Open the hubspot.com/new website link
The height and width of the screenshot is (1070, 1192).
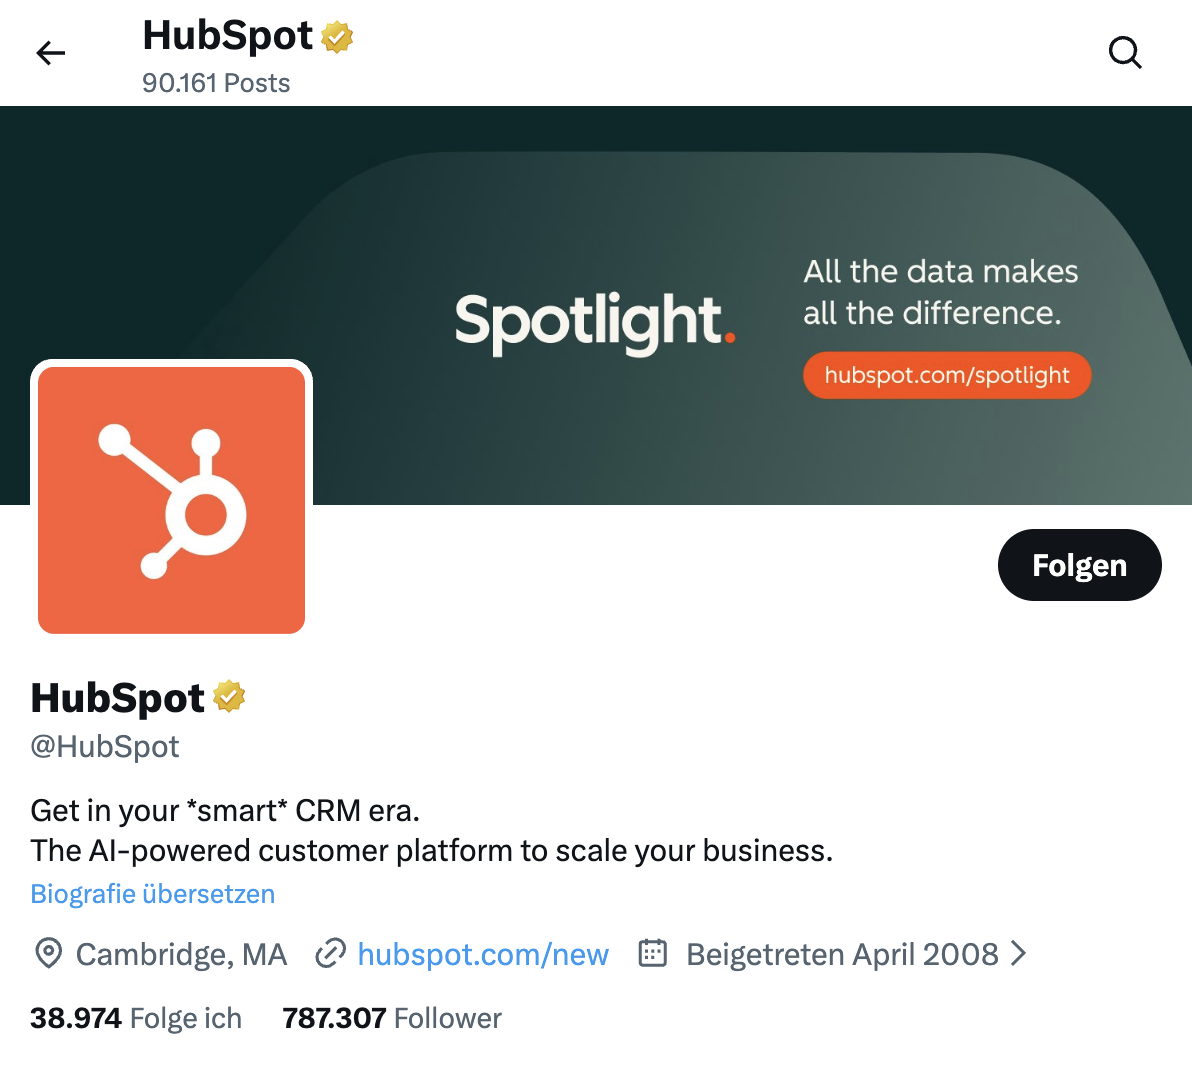coord(483,955)
